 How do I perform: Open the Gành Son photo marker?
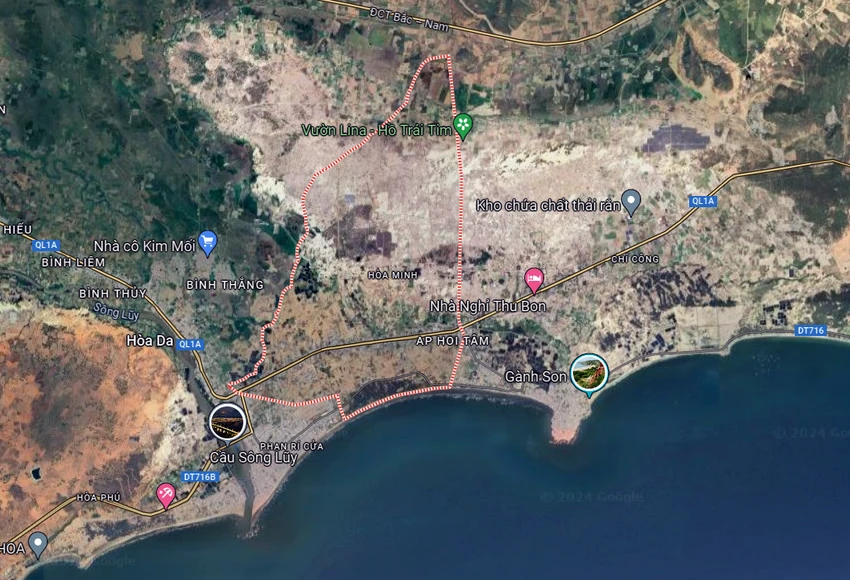coord(589,374)
